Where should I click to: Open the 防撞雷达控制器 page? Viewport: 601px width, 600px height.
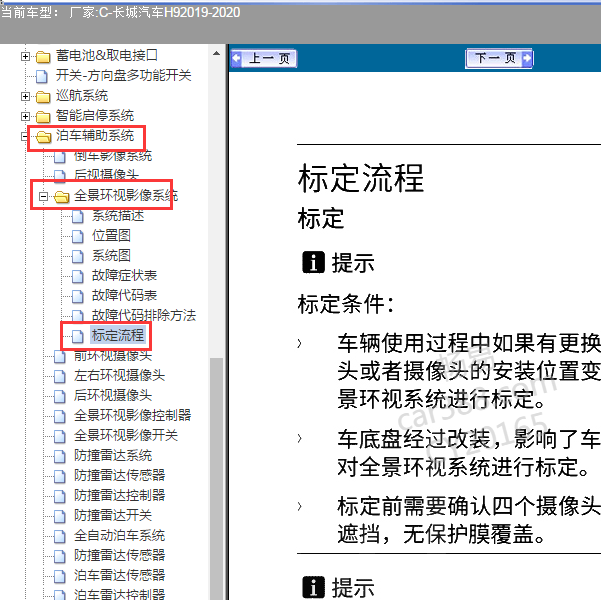coord(119,495)
